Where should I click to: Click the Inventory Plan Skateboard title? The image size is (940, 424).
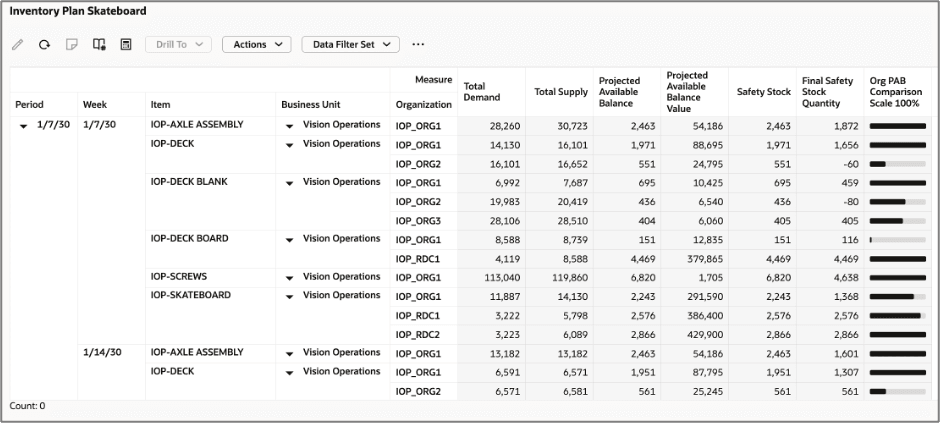[78, 11]
